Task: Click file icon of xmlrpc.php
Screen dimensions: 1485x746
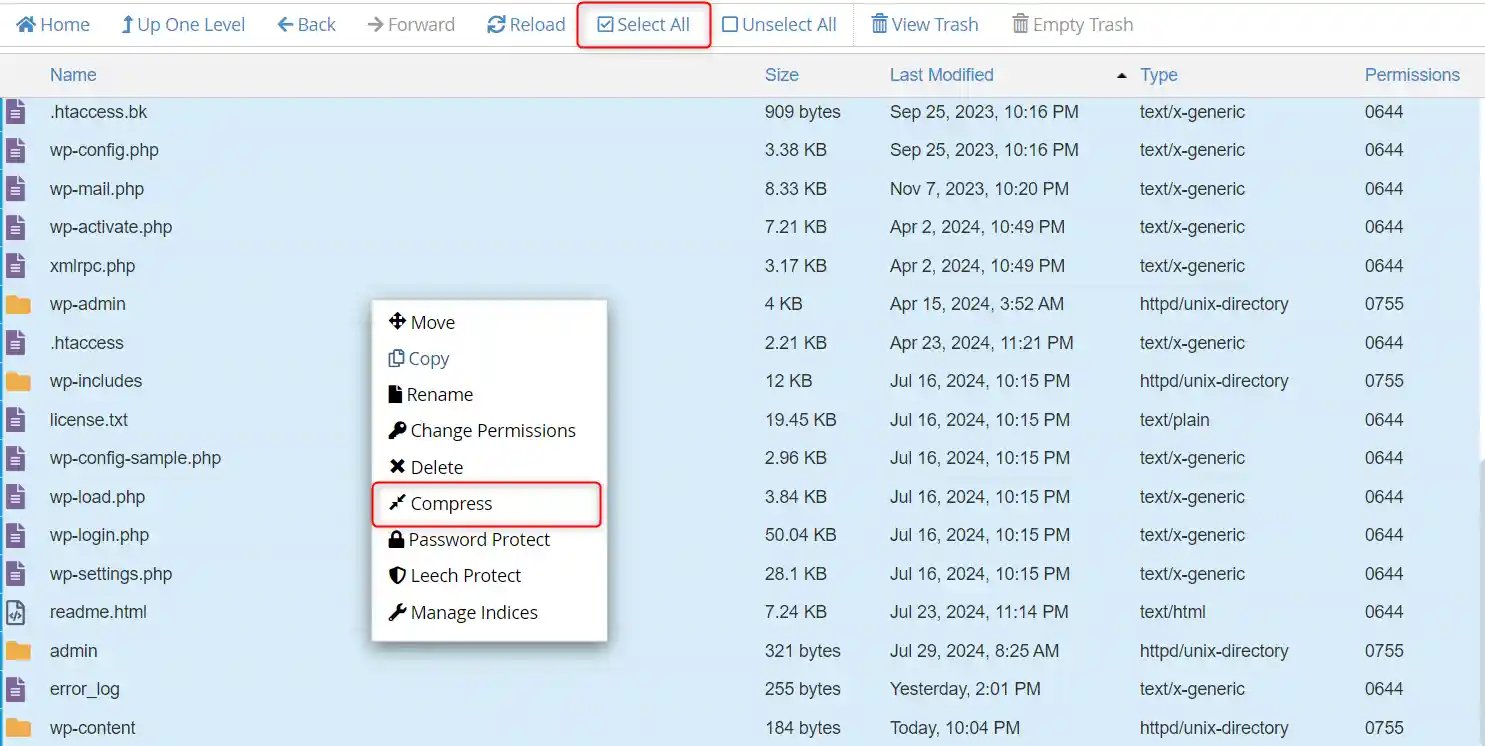Action: point(16,266)
